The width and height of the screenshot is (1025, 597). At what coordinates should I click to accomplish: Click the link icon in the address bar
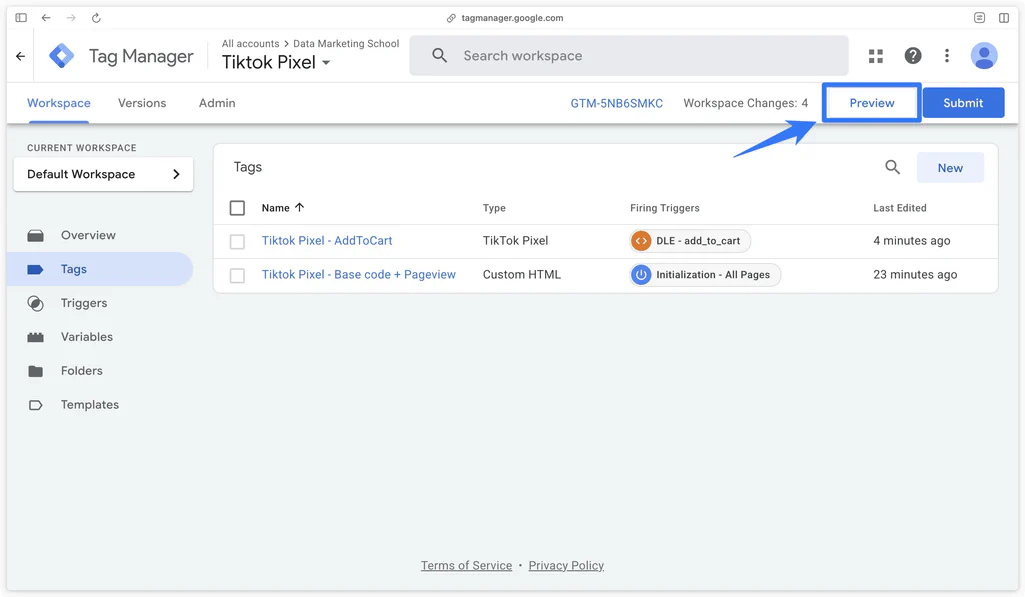pyautogui.click(x=451, y=18)
